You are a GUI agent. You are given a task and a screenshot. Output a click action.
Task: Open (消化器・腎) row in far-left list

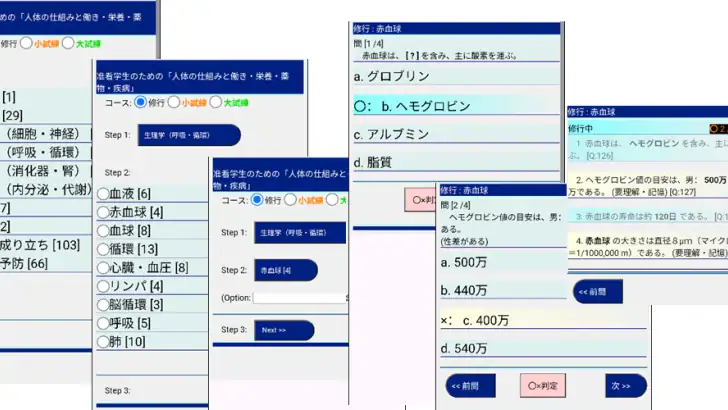point(46,171)
